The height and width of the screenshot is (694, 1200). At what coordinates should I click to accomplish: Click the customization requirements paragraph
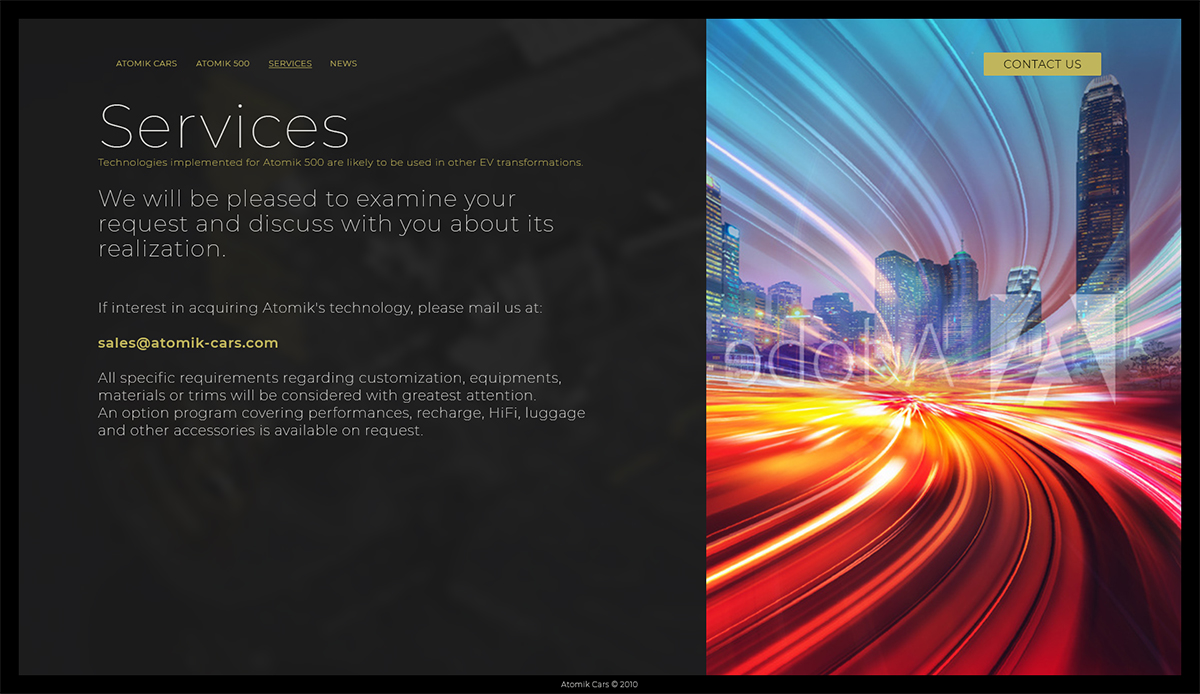342,404
